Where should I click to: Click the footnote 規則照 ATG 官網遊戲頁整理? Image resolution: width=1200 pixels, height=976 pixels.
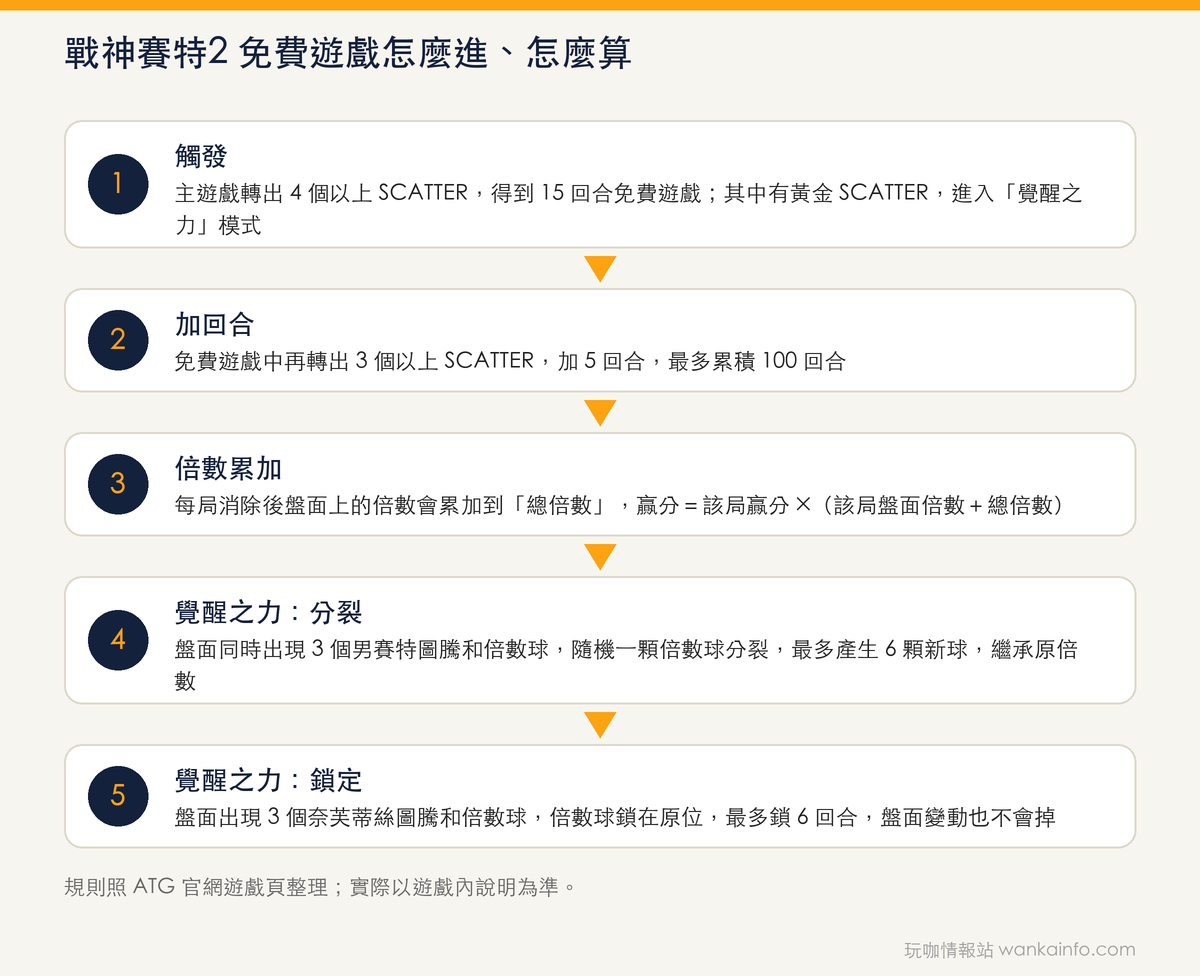click(x=320, y=887)
